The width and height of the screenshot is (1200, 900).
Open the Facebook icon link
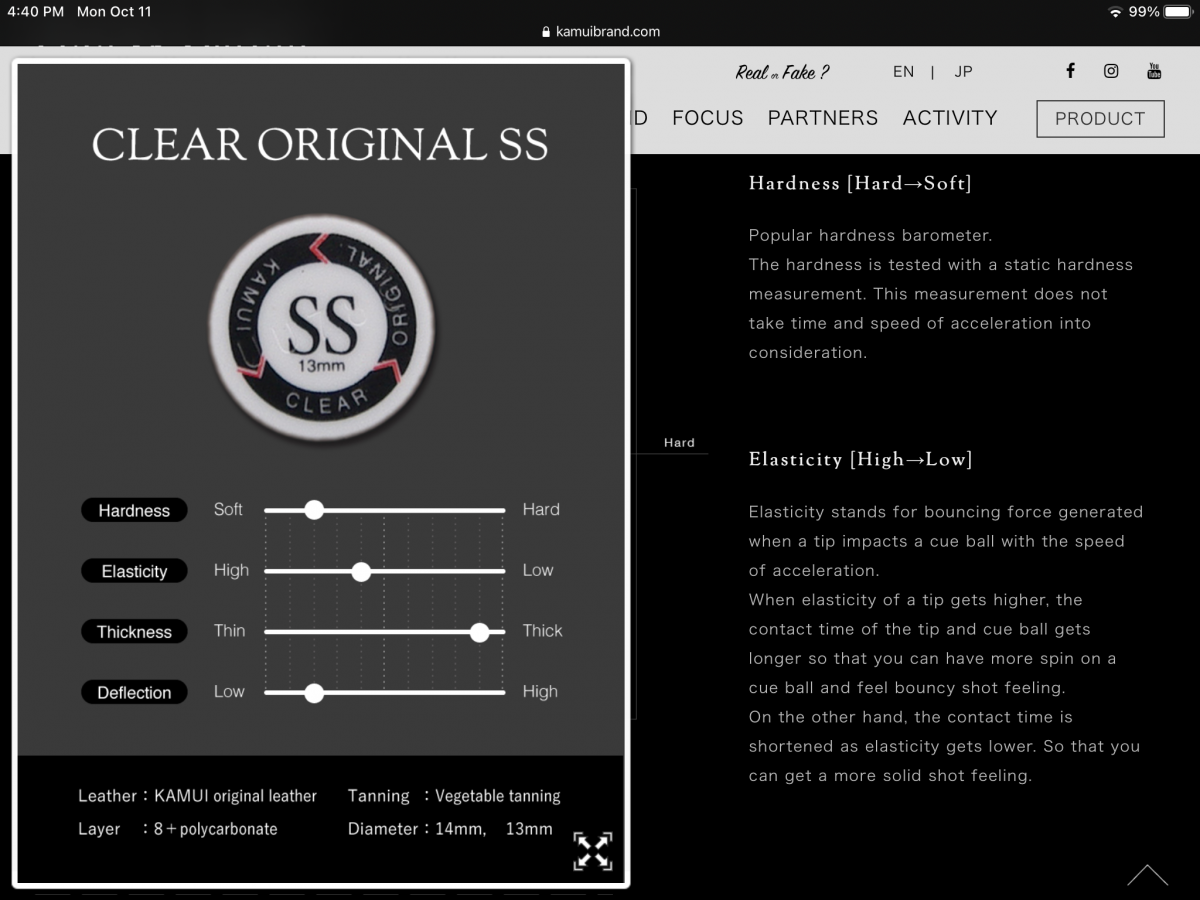tap(1070, 71)
